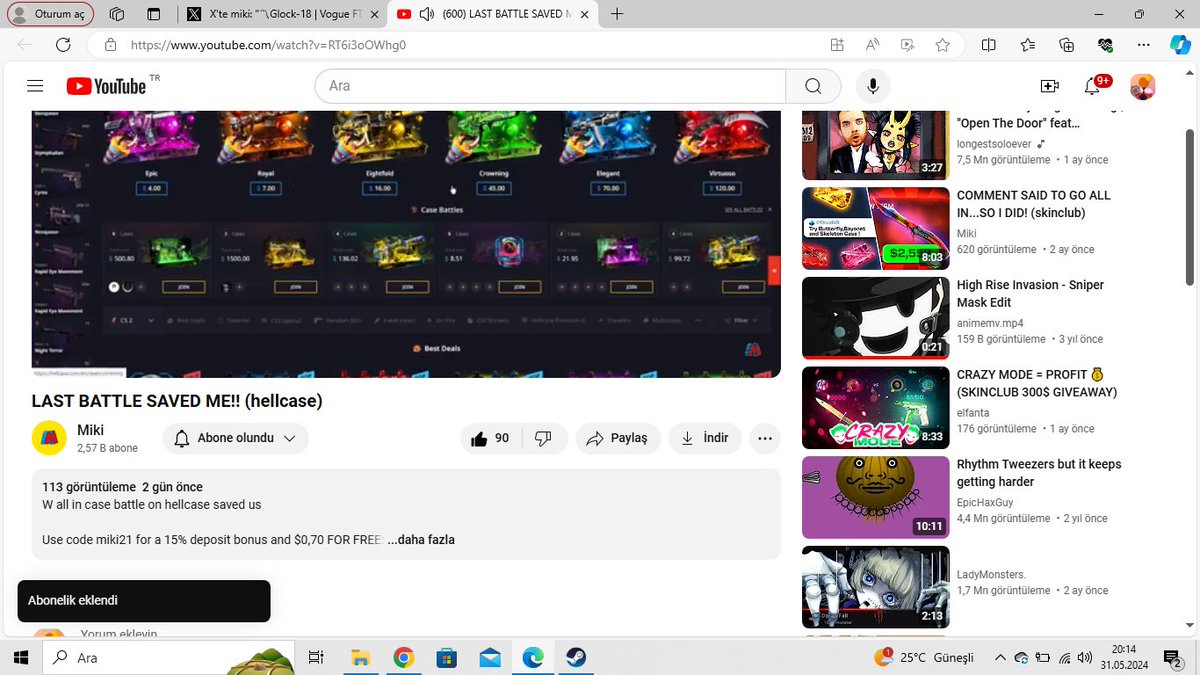Toggle read aloud in the address bar
This screenshot has height=675, width=1200.
click(872, 45)
